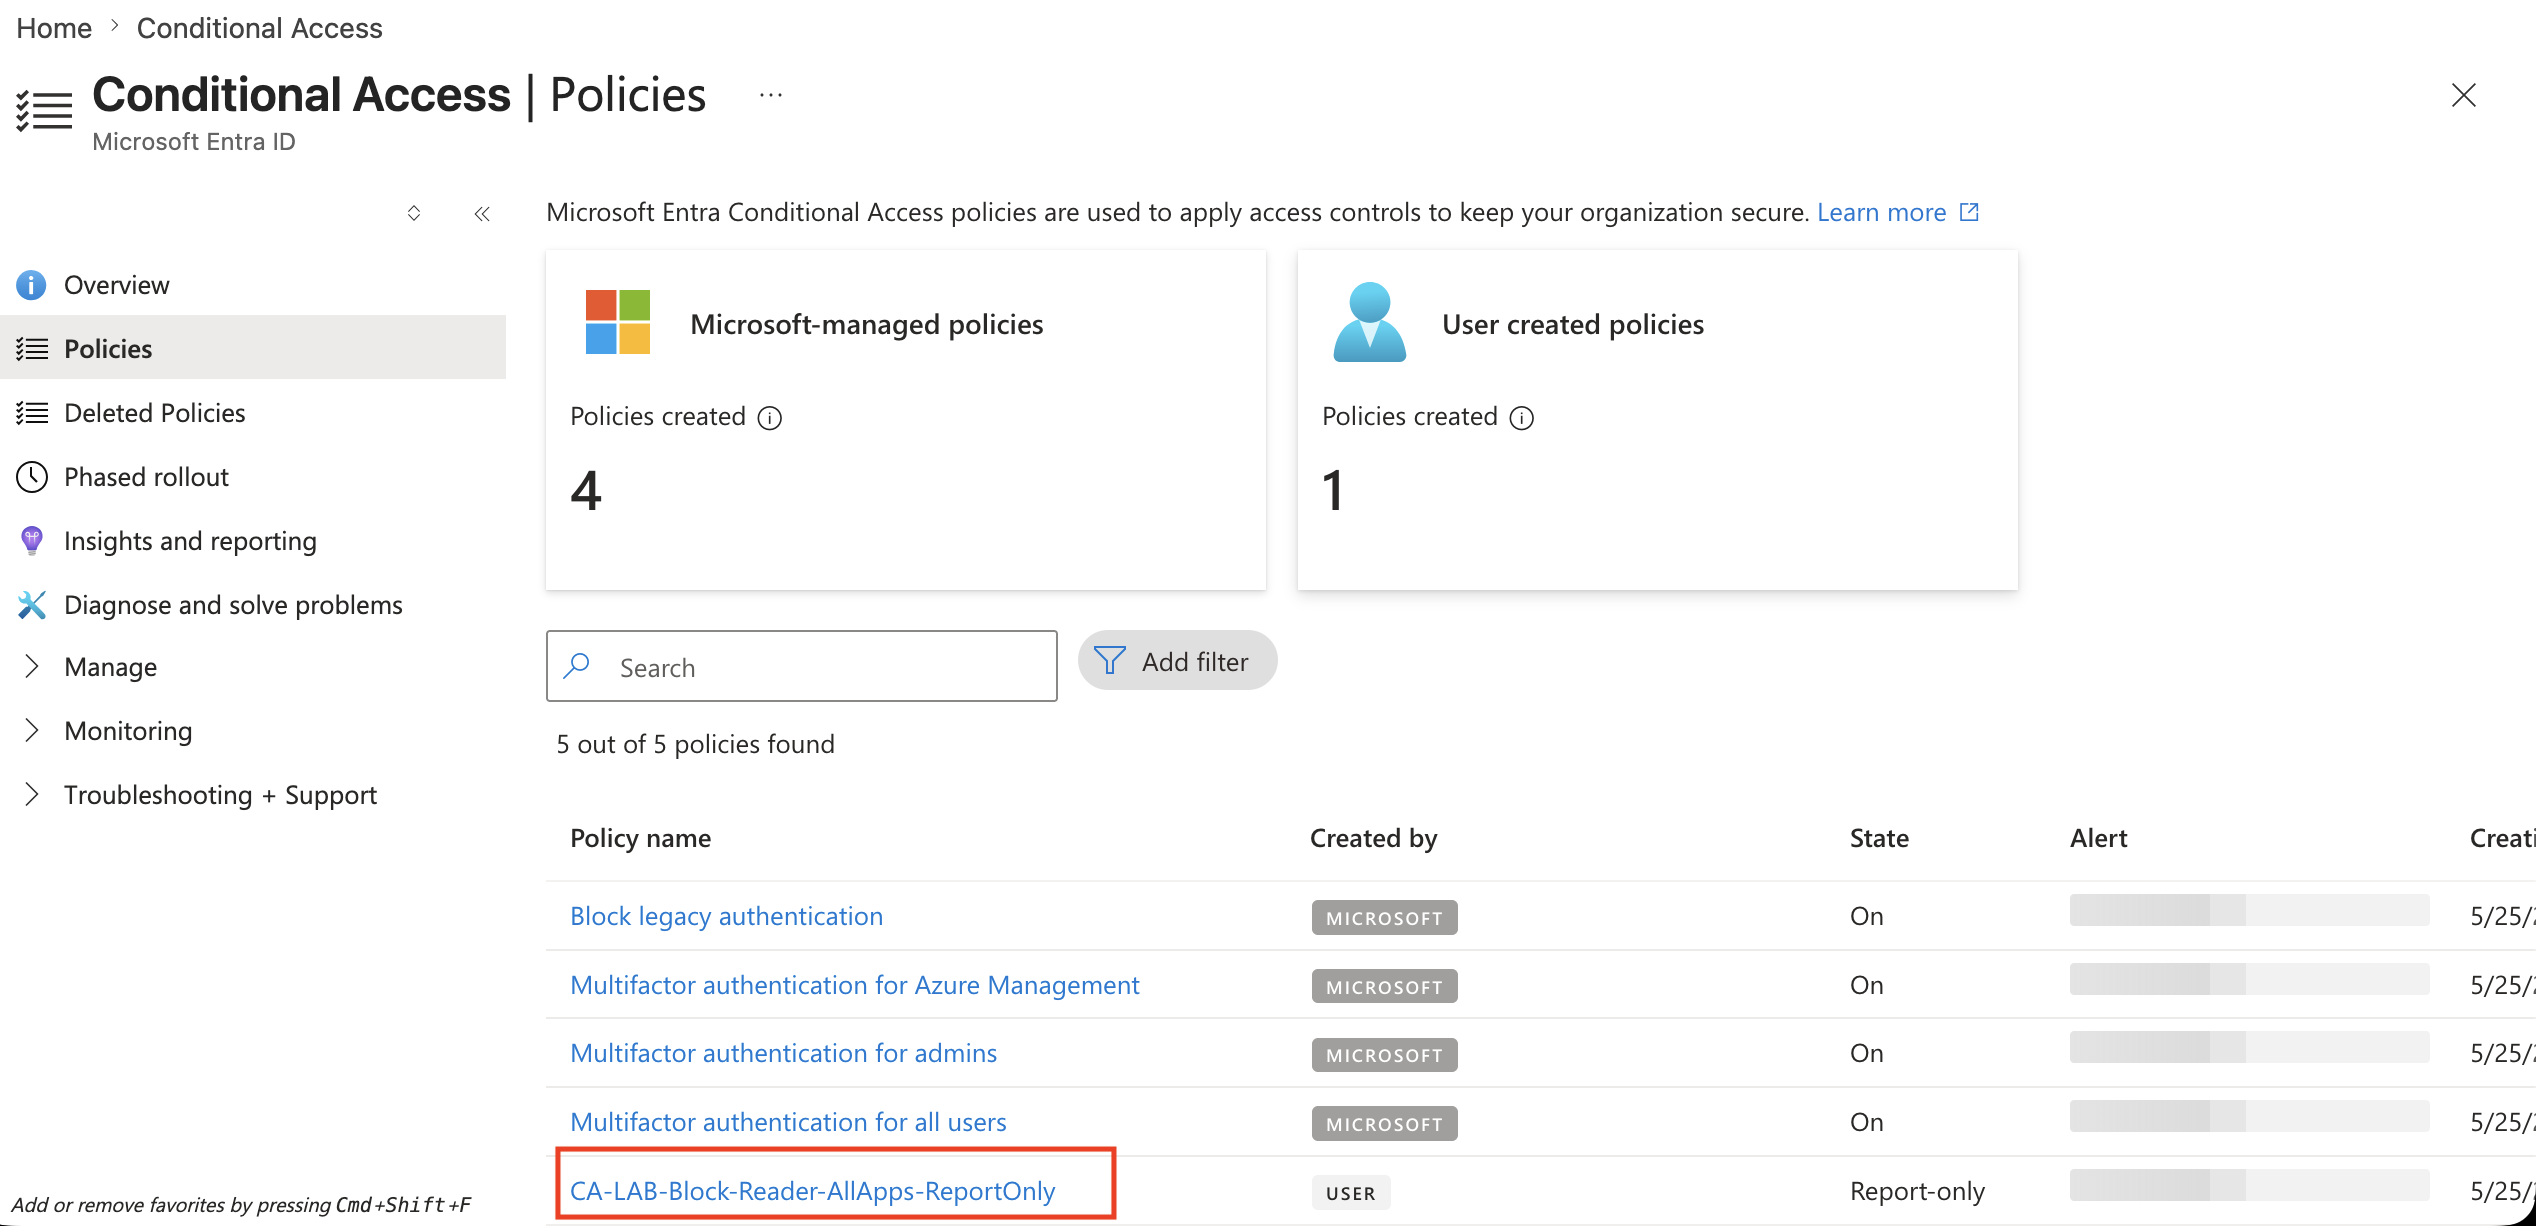Click On state for MFA for admins
Viewport: 2536px width, 1226px height.
(1867, 1053)
